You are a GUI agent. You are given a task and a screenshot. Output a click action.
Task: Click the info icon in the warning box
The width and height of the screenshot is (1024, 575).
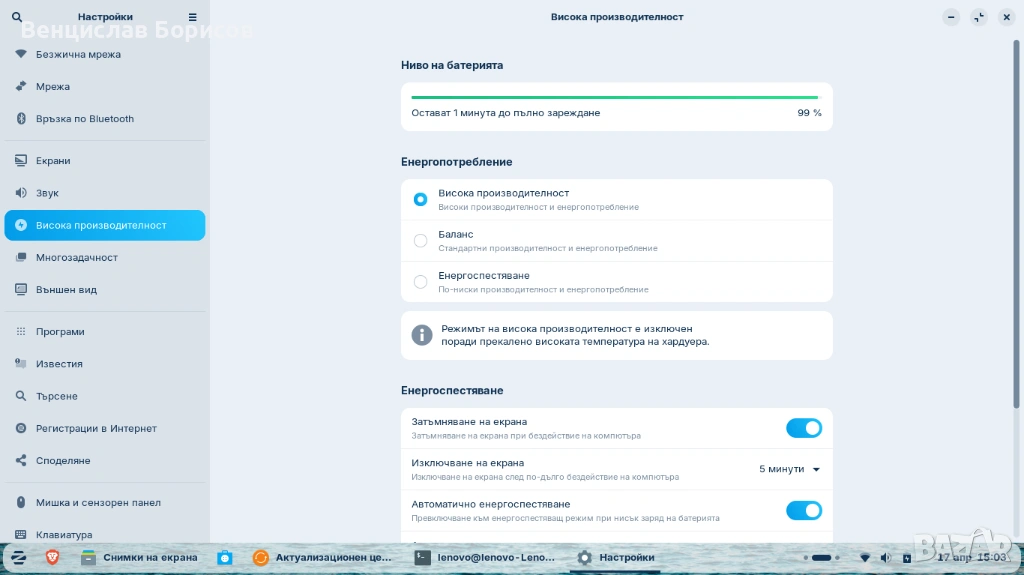pos(422,335)
